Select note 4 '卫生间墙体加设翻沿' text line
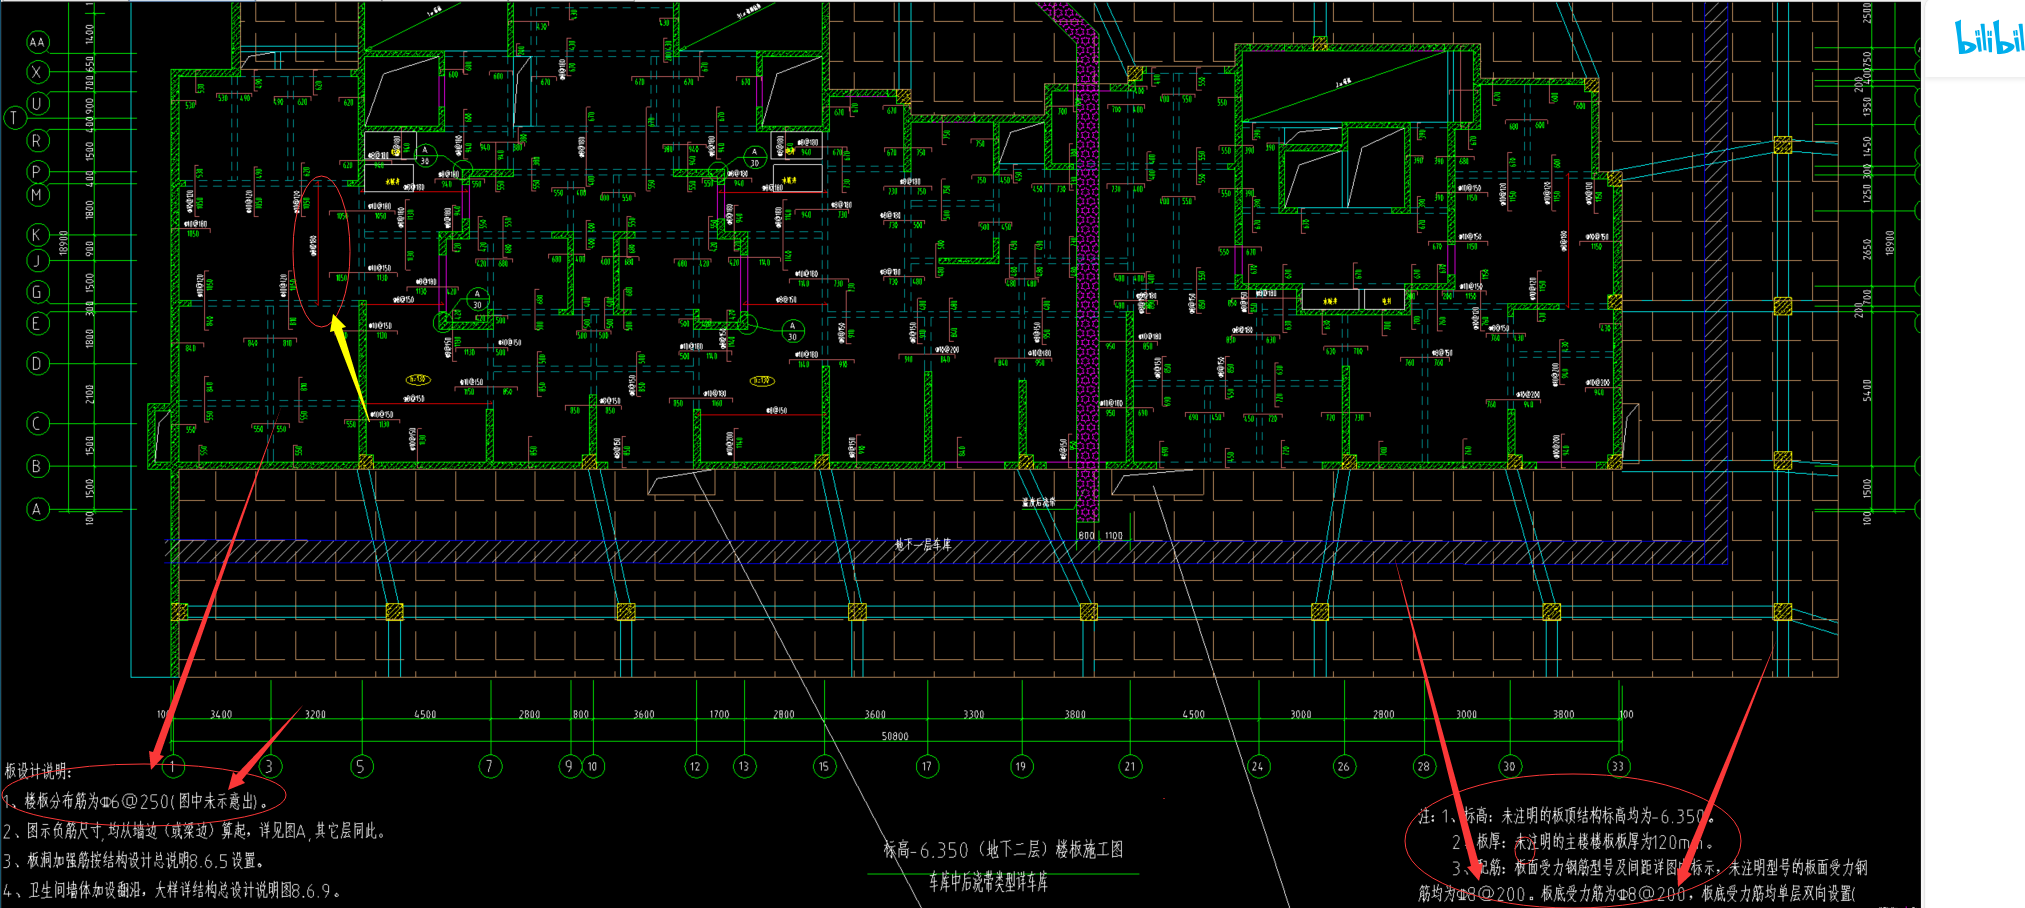This screenshot has height=908, width=2025. [172, 890]
